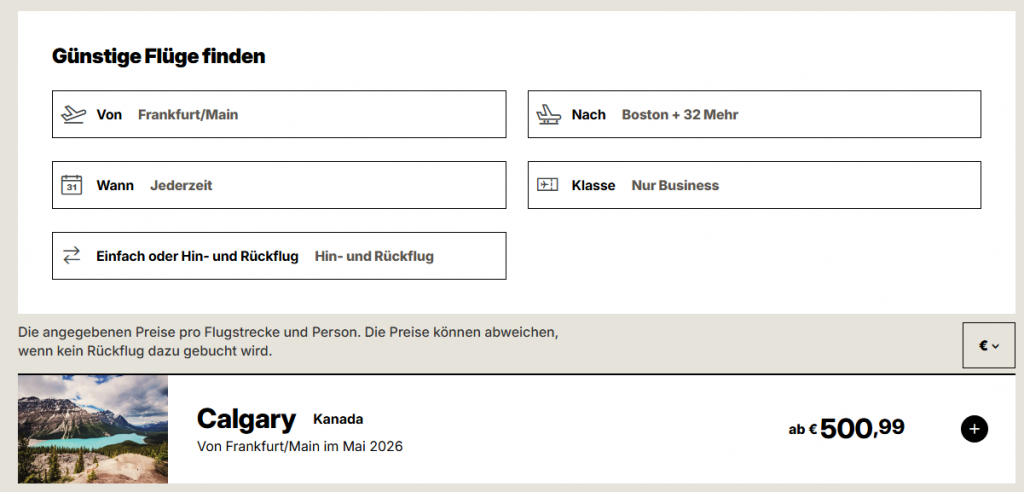This screenshot has height=492, width=1024.
Task: Click the Kanada country label
Action: 338,419
